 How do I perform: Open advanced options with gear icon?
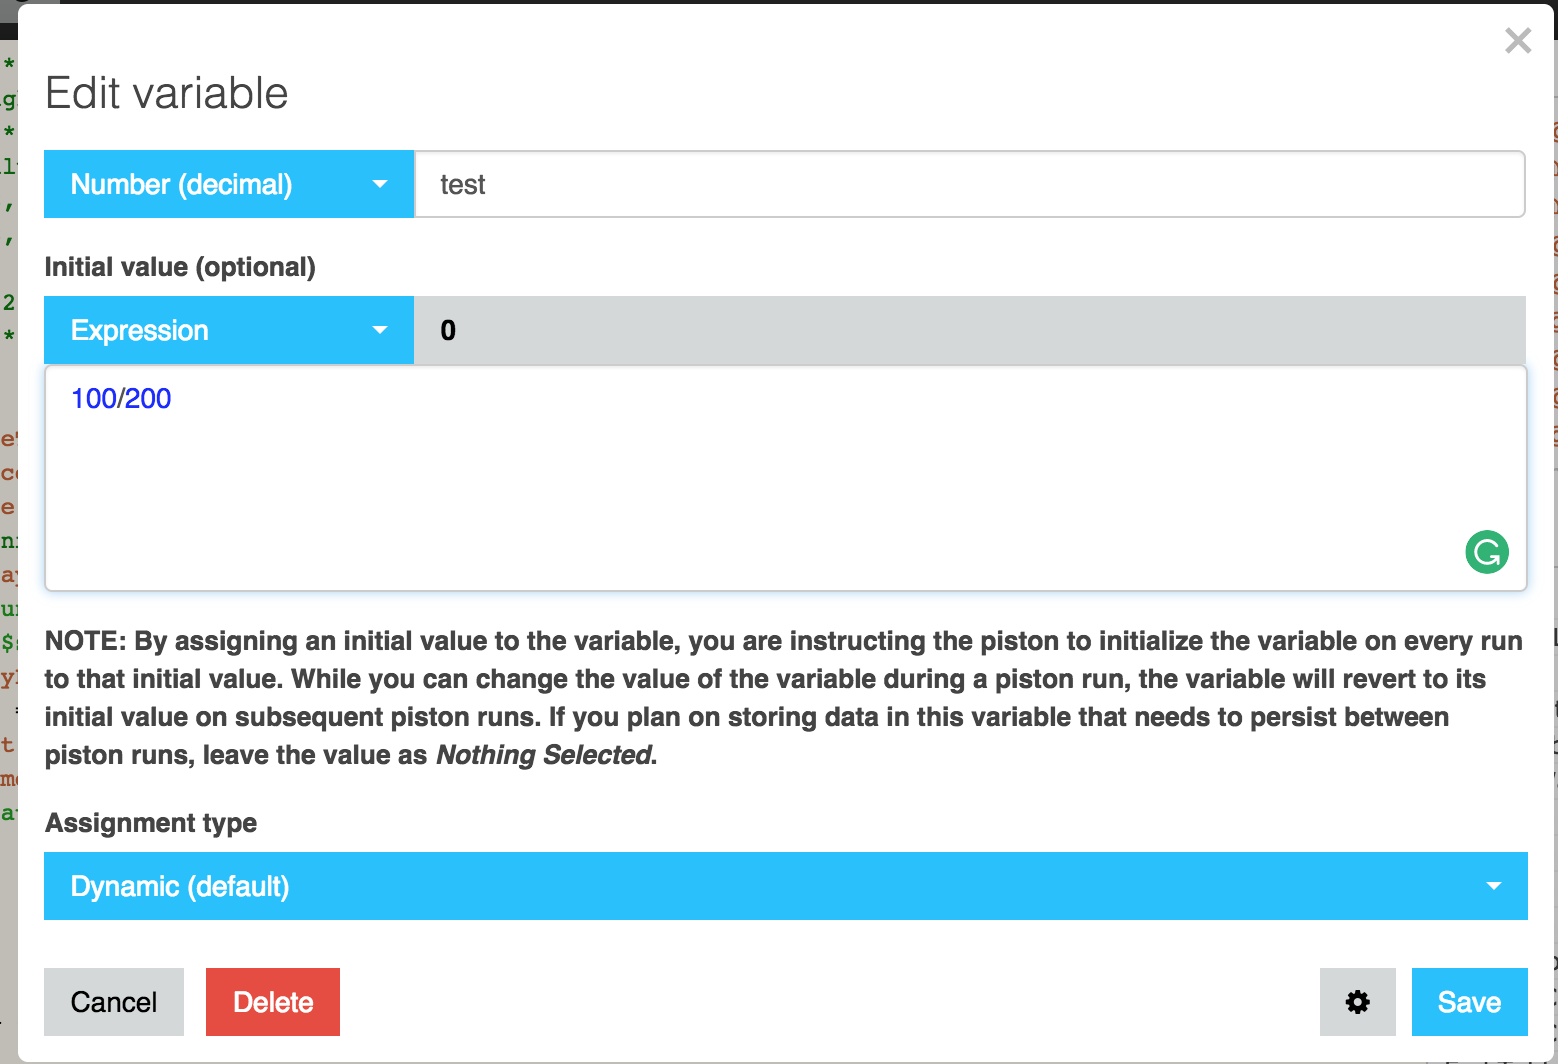(x=1357, y=1002)
